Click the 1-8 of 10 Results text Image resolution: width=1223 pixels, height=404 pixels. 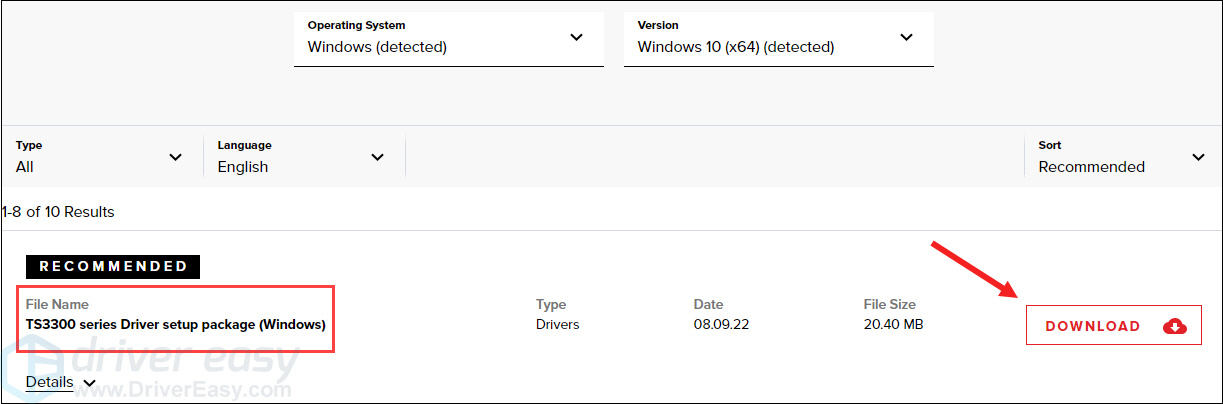[x=58, y=212]
